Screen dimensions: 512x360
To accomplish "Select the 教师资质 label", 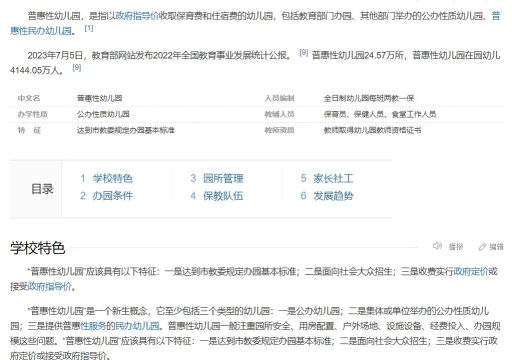I will (x=280, y=130).
